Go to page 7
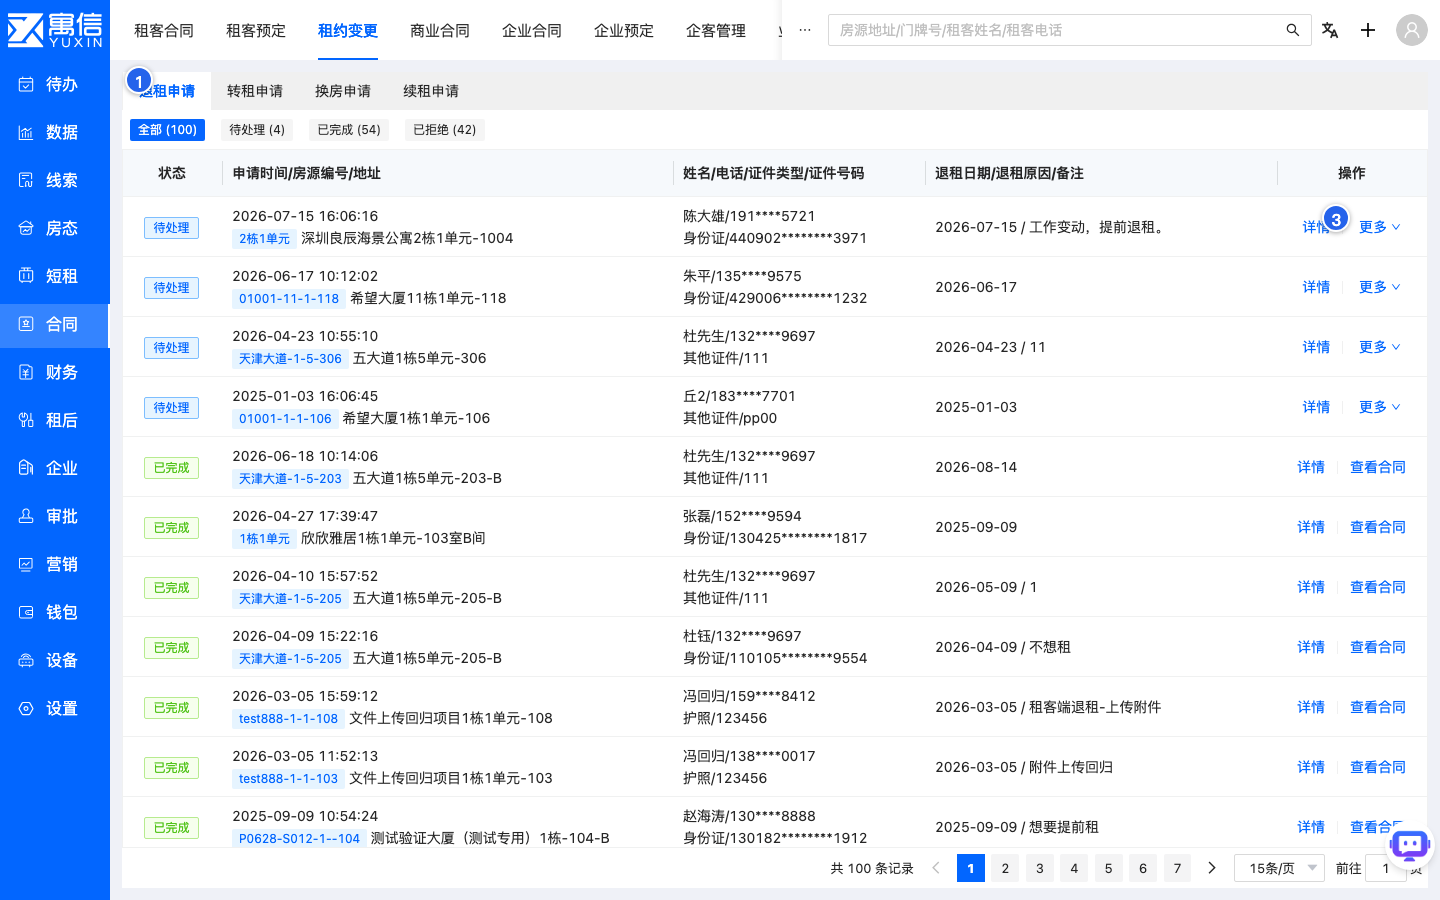 click(x=1177, y=868)
